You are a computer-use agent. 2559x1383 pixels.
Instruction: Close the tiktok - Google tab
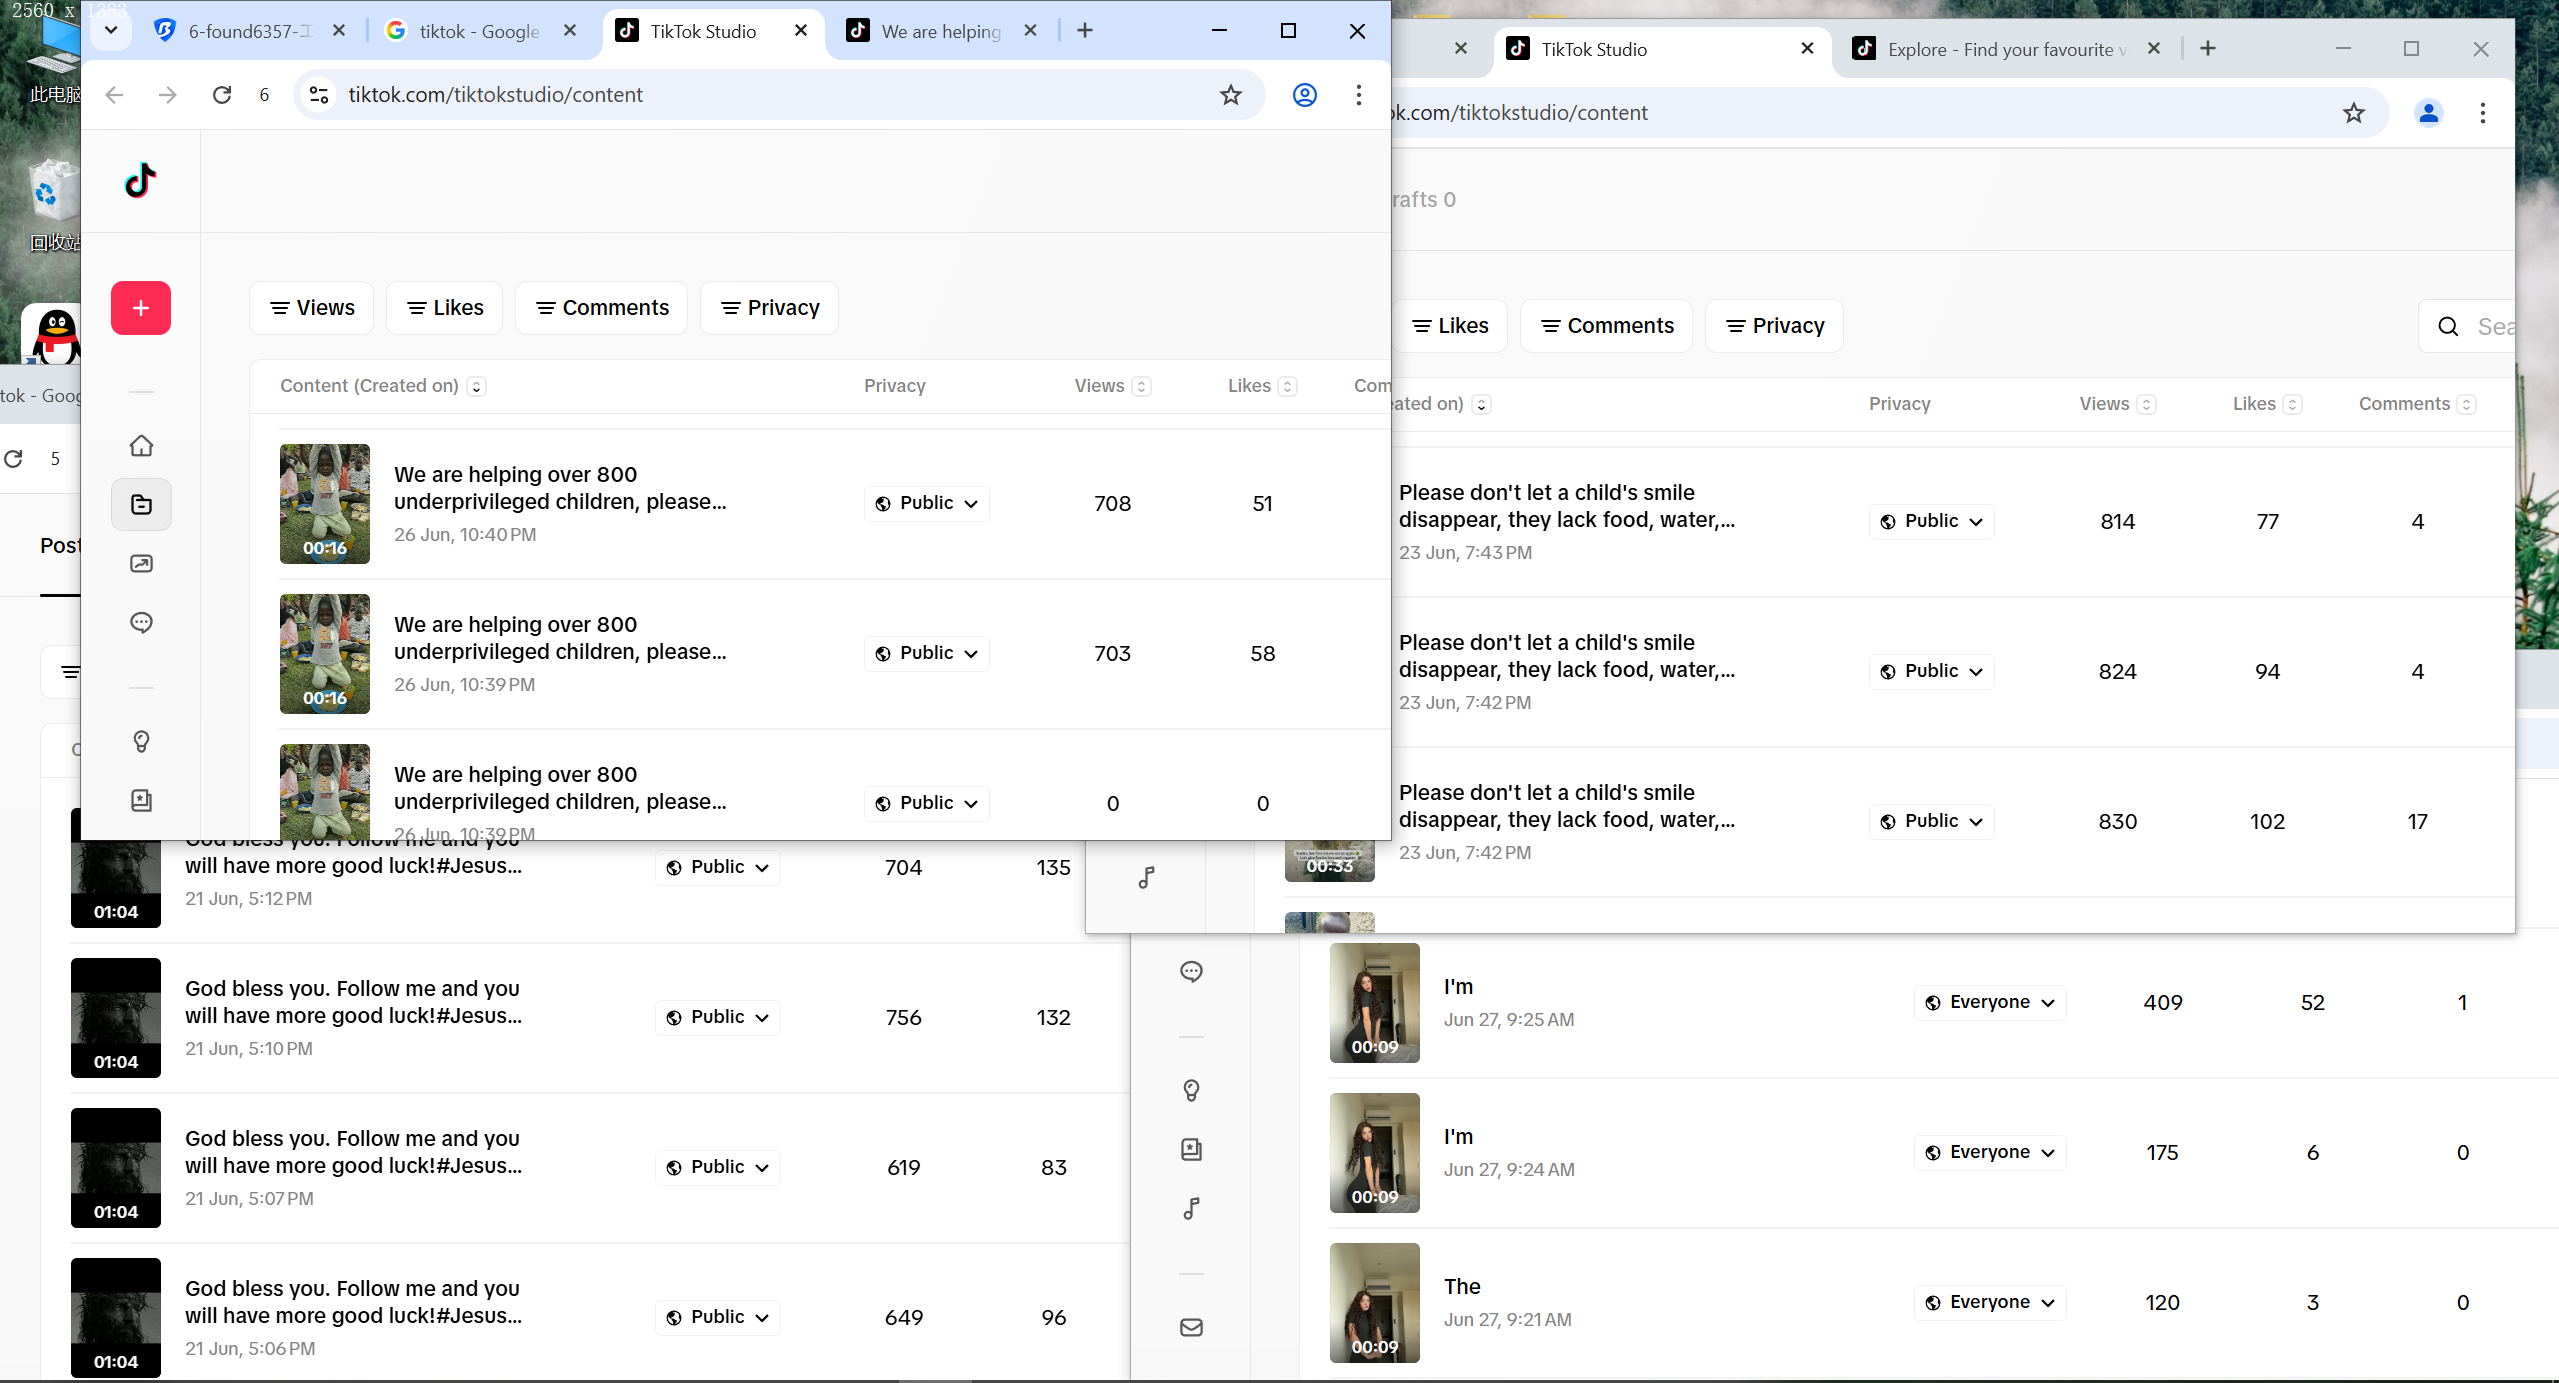pyautogui.click(x=570, y=31)
